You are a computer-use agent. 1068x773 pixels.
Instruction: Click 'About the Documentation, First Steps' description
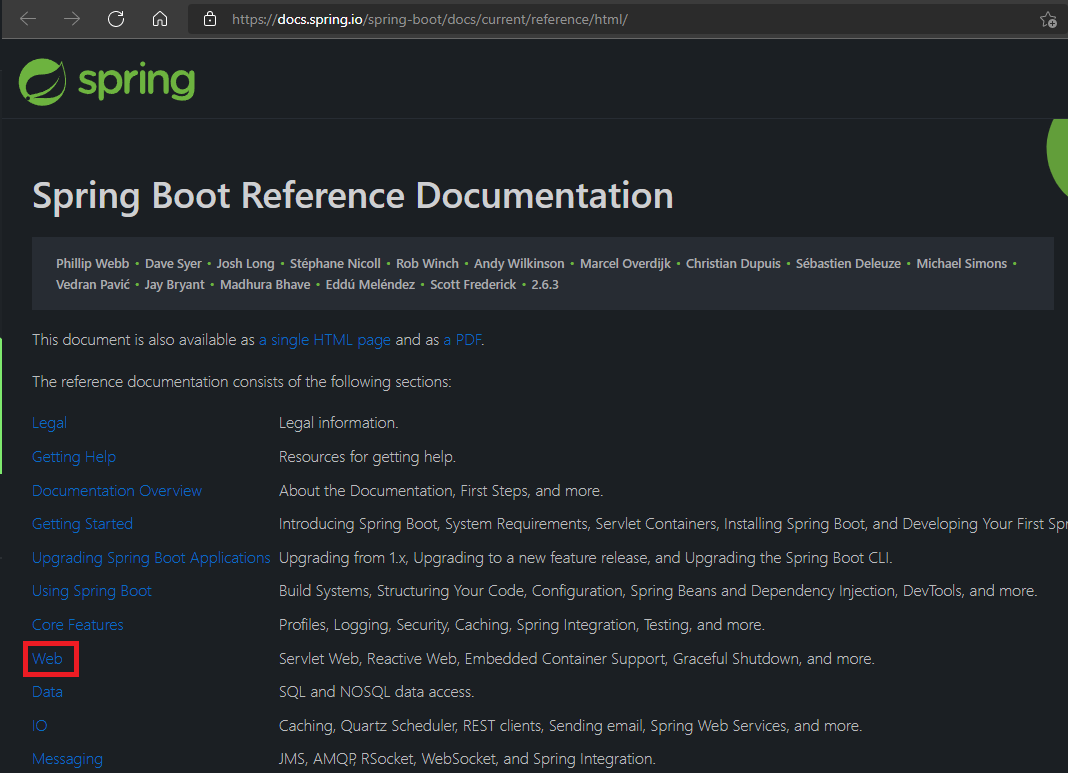tap(441, 490)
